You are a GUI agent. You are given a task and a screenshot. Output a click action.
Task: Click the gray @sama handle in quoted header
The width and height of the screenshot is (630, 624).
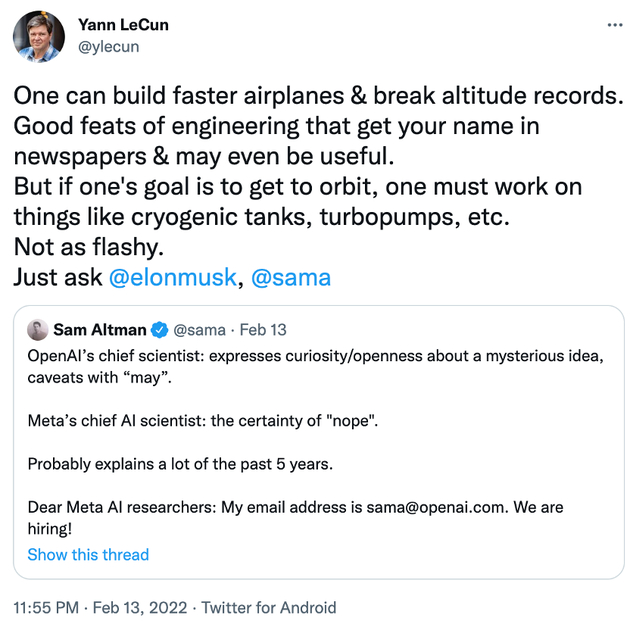[x=200, y=330]
